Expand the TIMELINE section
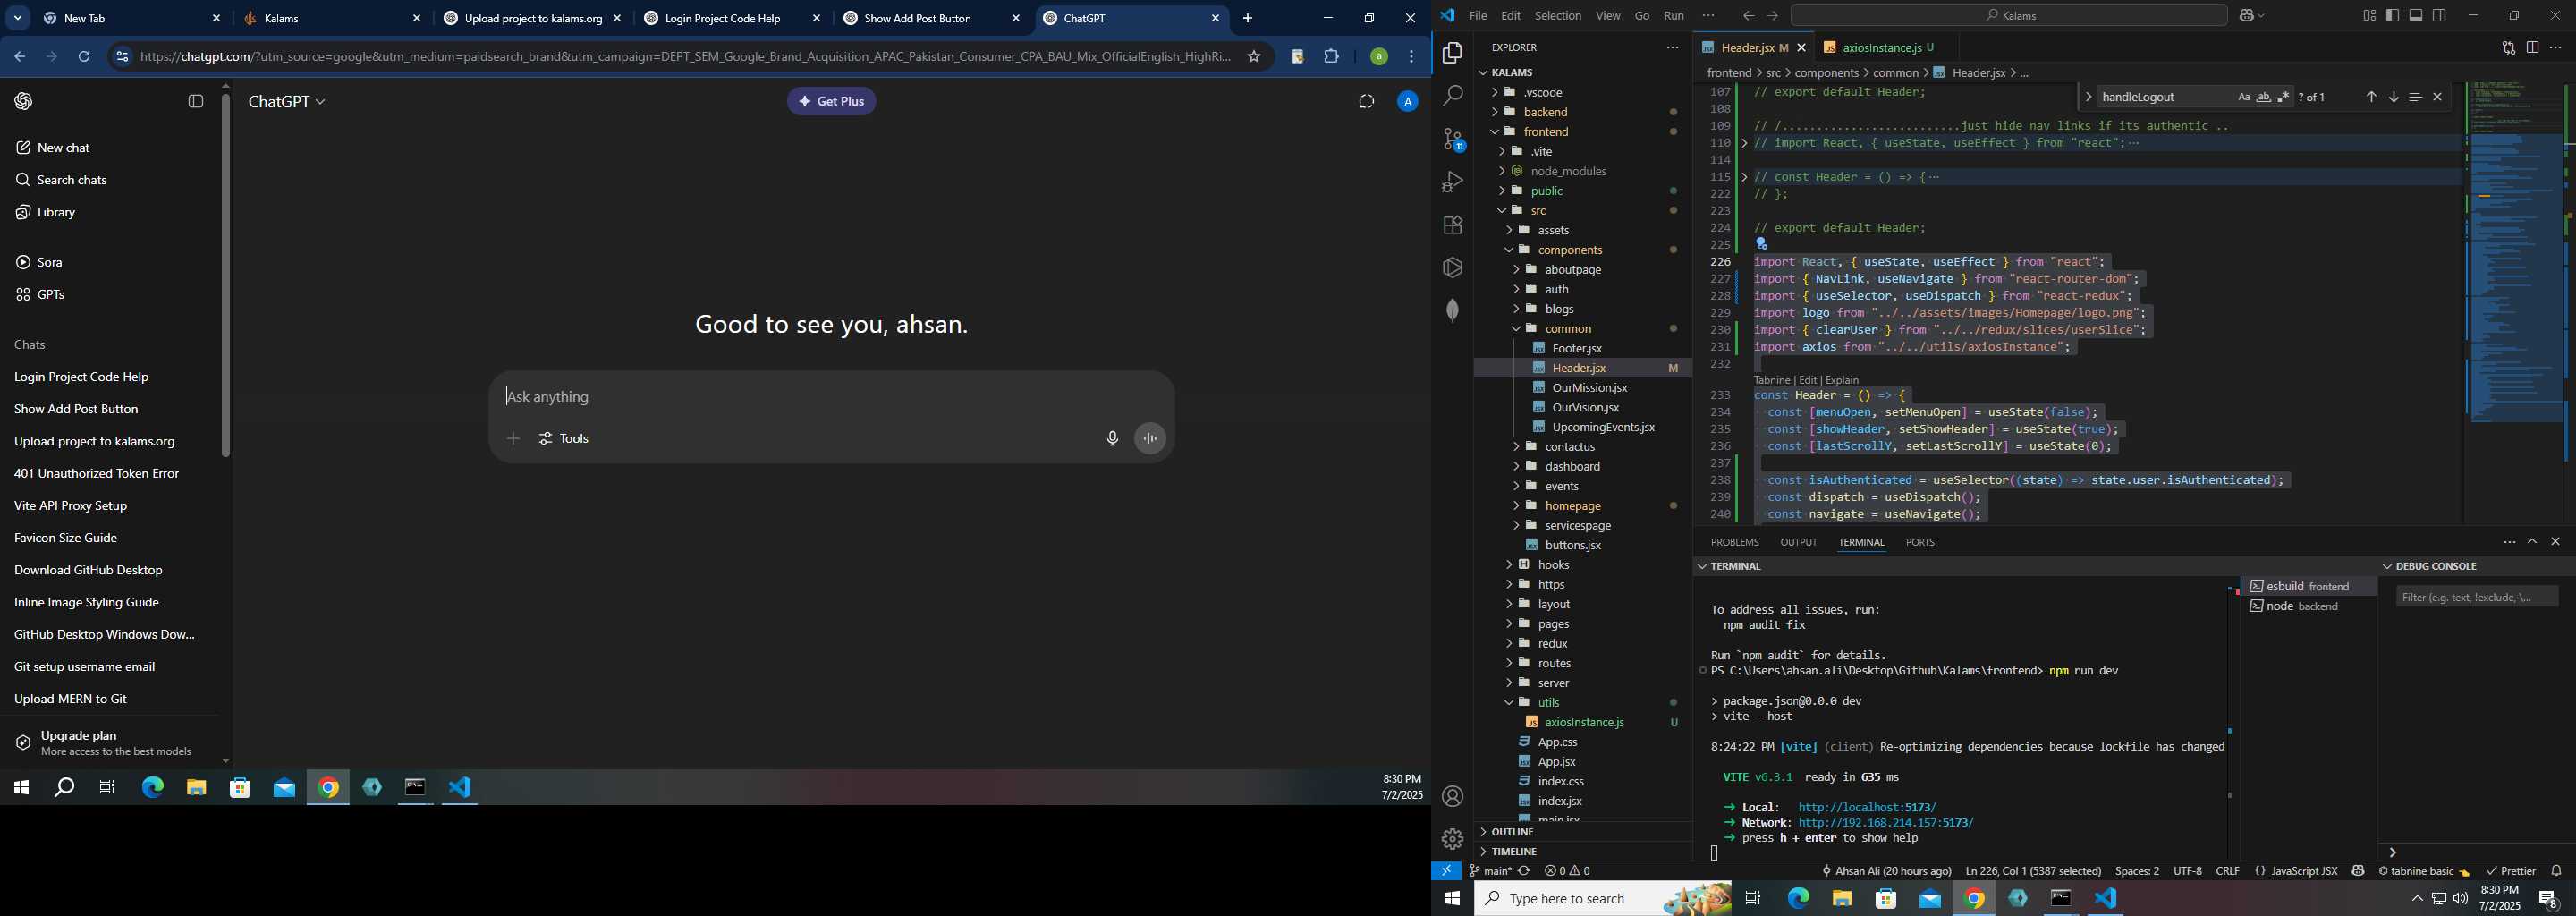 [1513, 852]
